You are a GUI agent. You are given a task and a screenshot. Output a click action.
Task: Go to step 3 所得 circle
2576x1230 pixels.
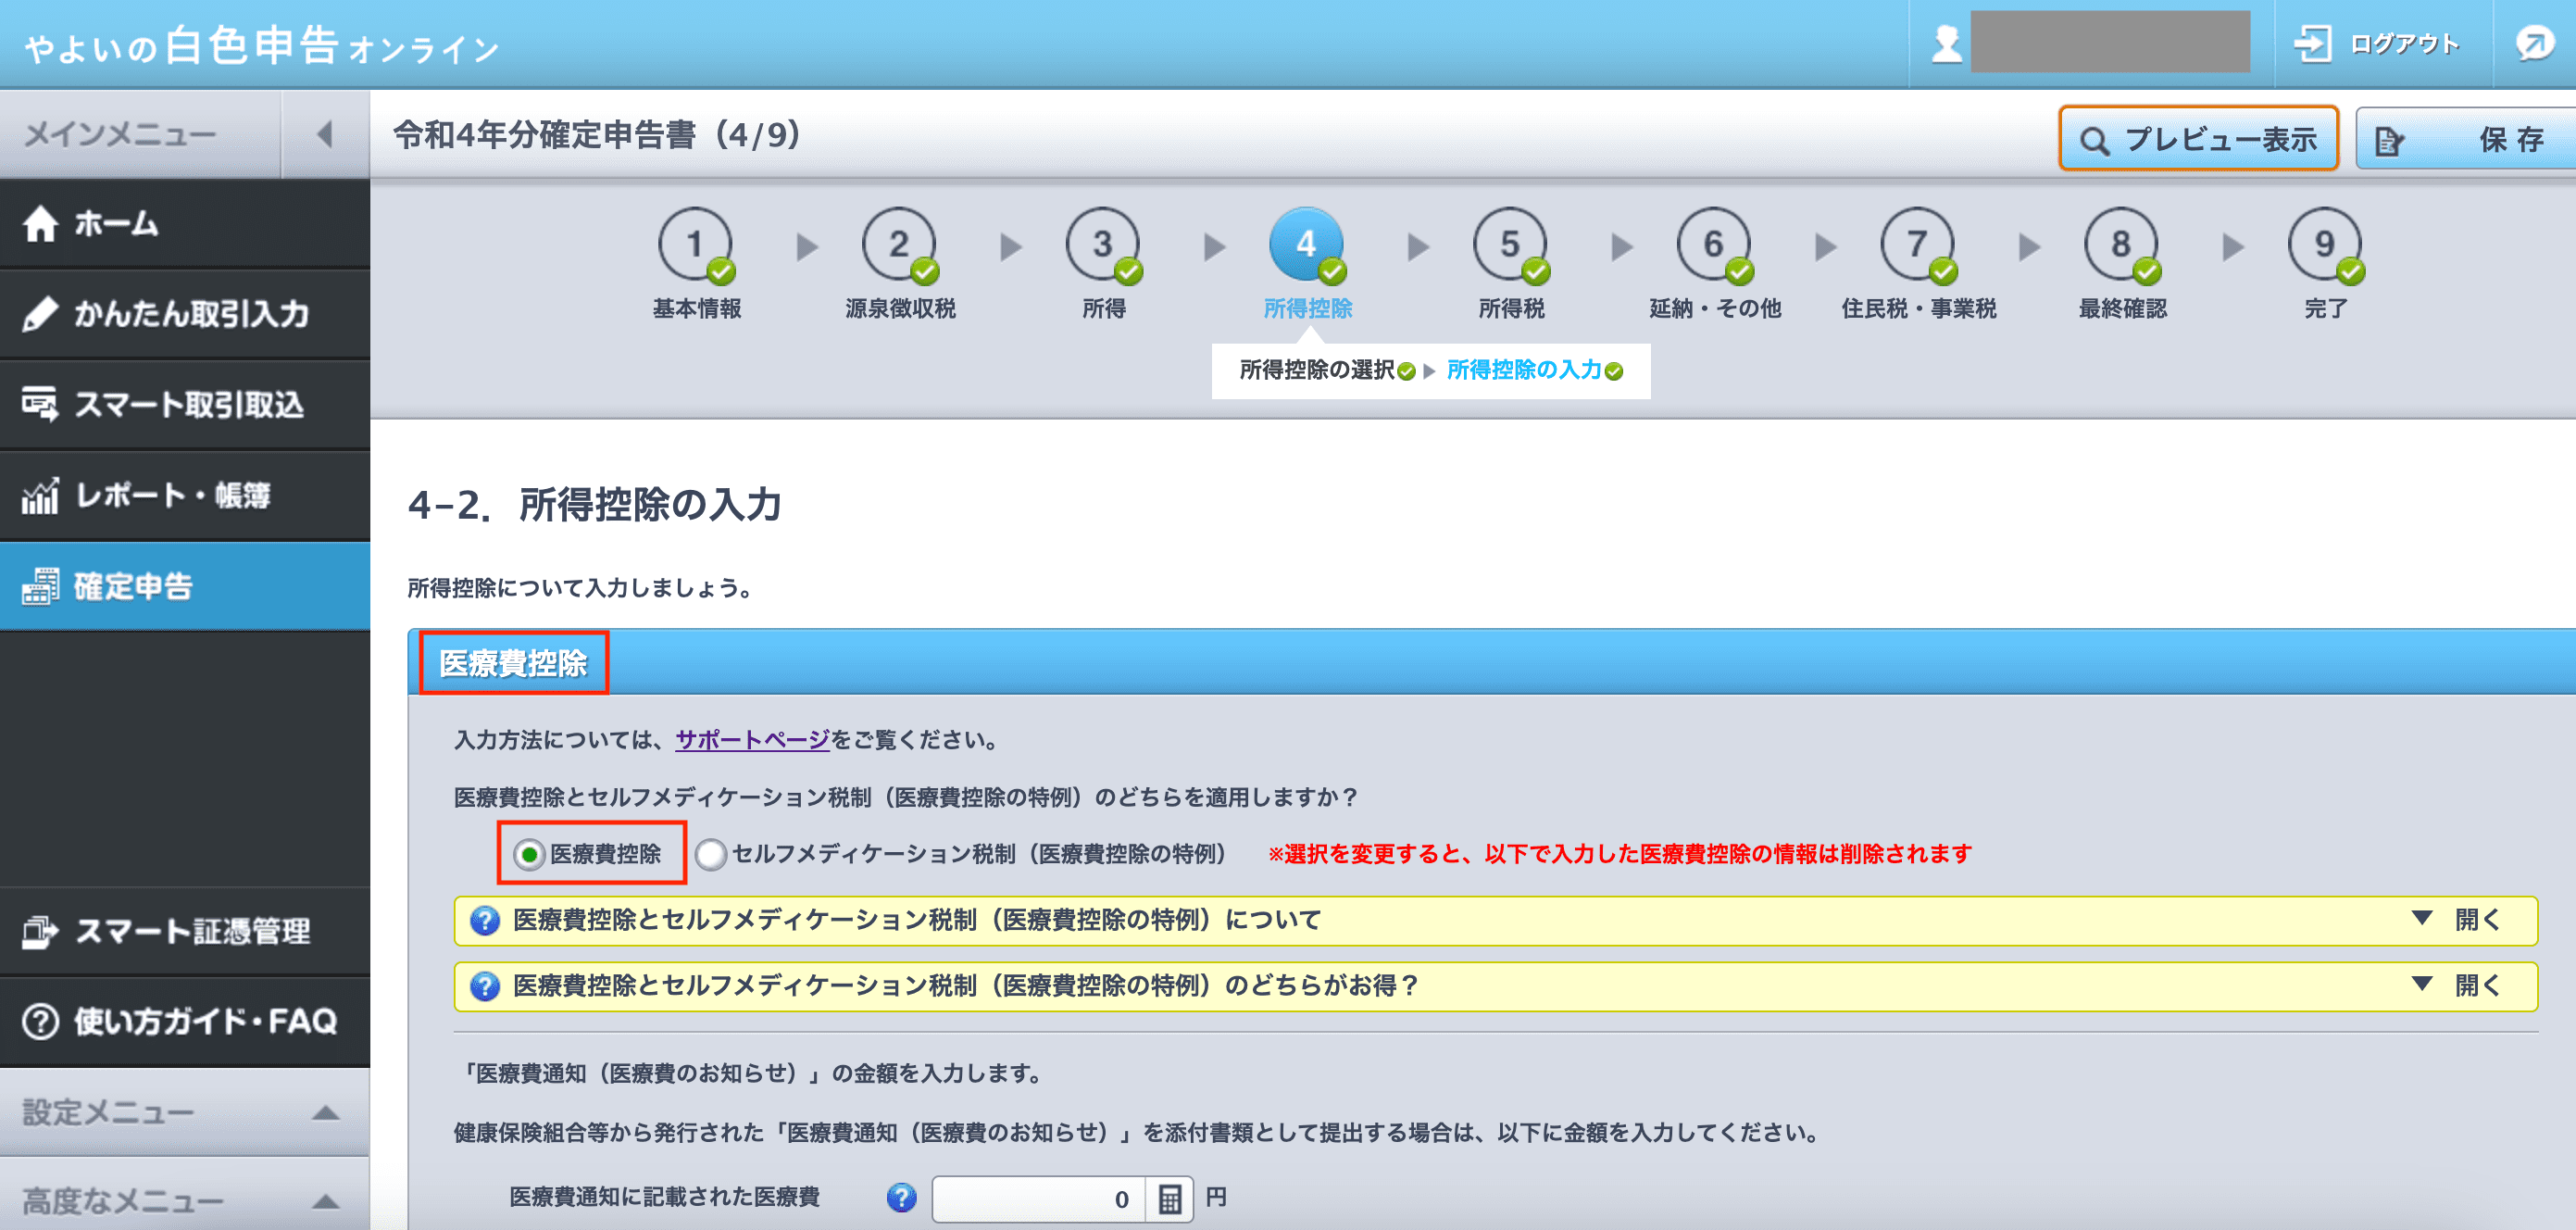tap(1103, 244)
